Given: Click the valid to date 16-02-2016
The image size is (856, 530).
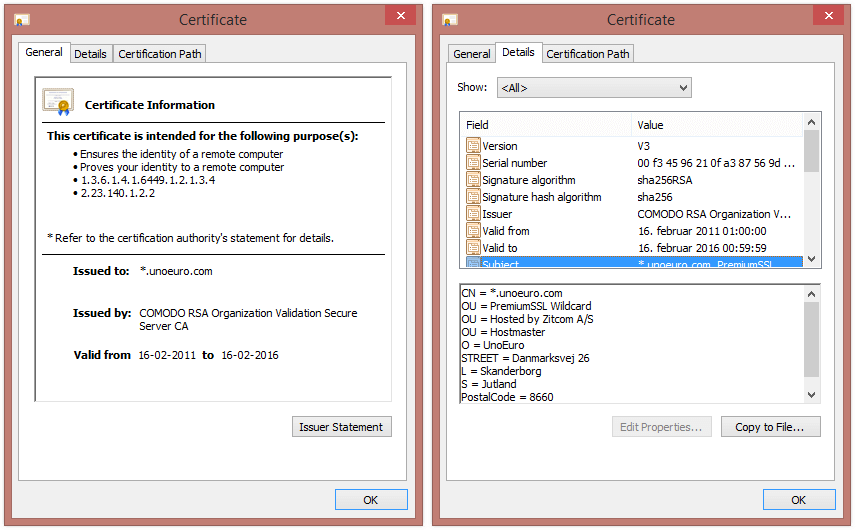Looking at the screenshot, I should (250, 355).
